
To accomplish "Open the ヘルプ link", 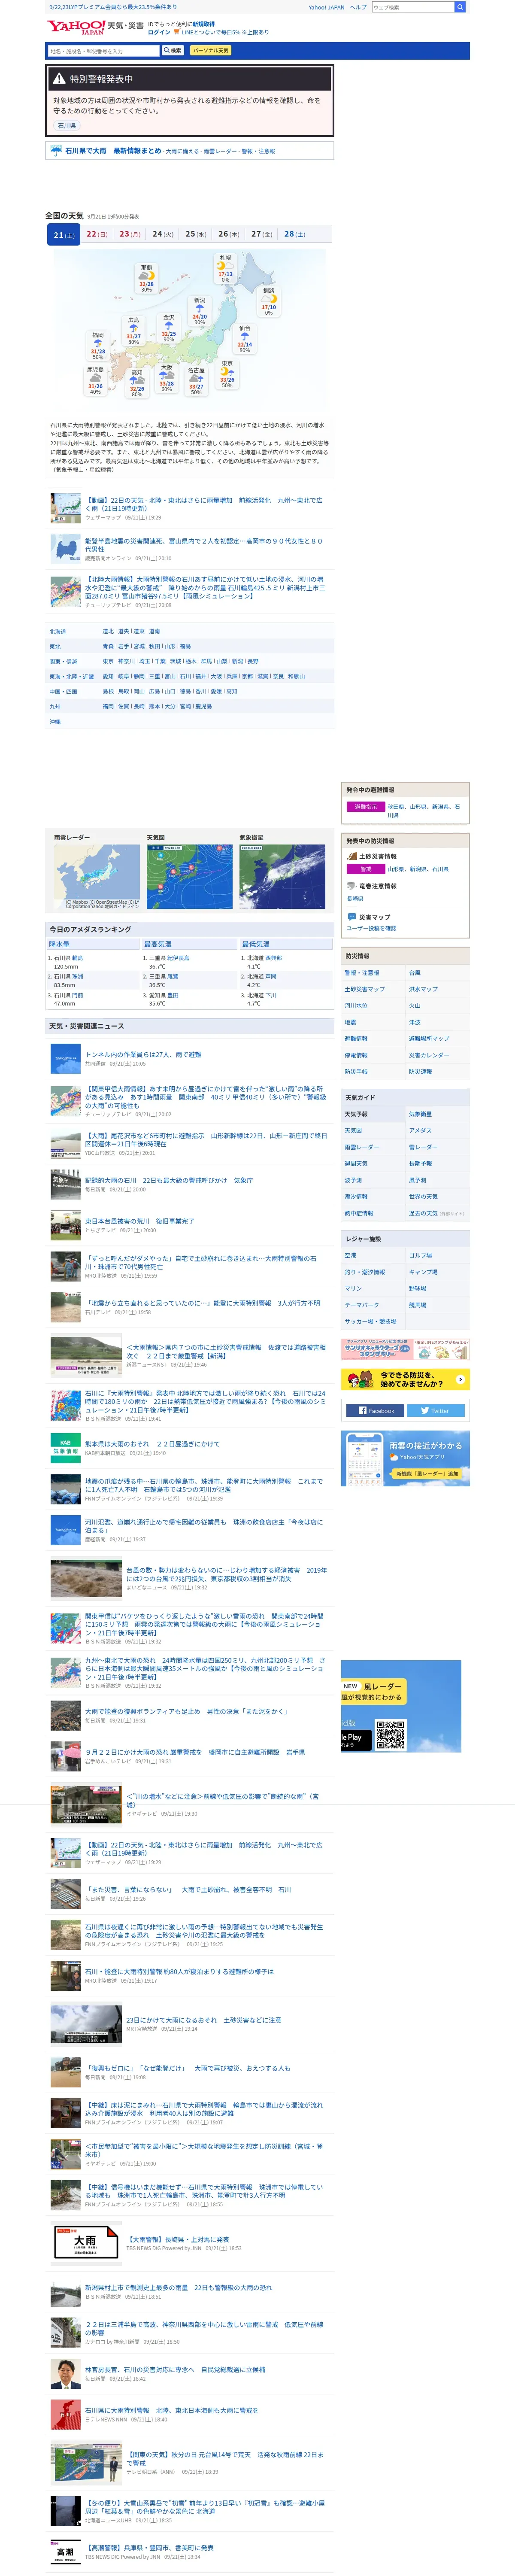I will pos(357,7).
